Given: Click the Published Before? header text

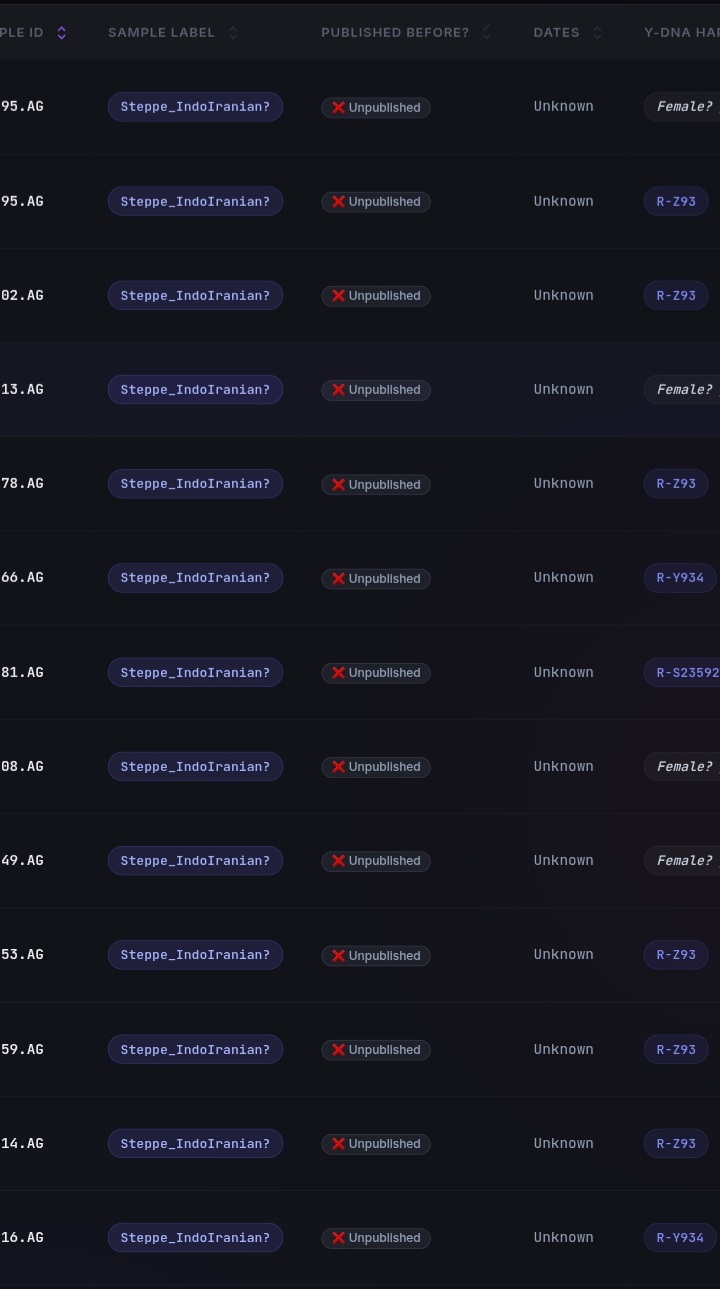Looking at the screenshot, I should [x=395, y=33].
